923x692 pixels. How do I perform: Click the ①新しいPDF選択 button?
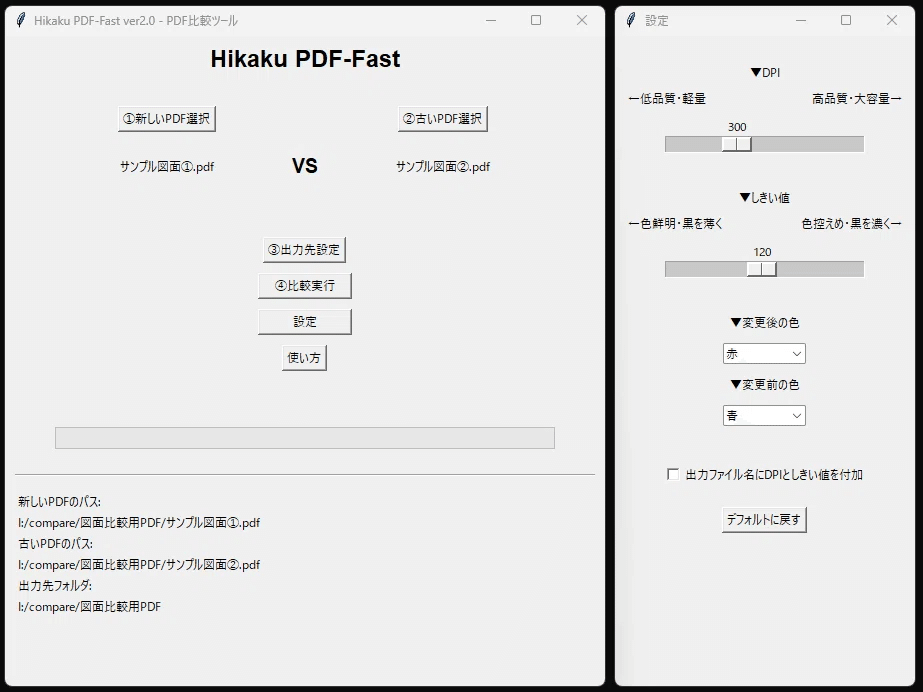click(169, 117)
